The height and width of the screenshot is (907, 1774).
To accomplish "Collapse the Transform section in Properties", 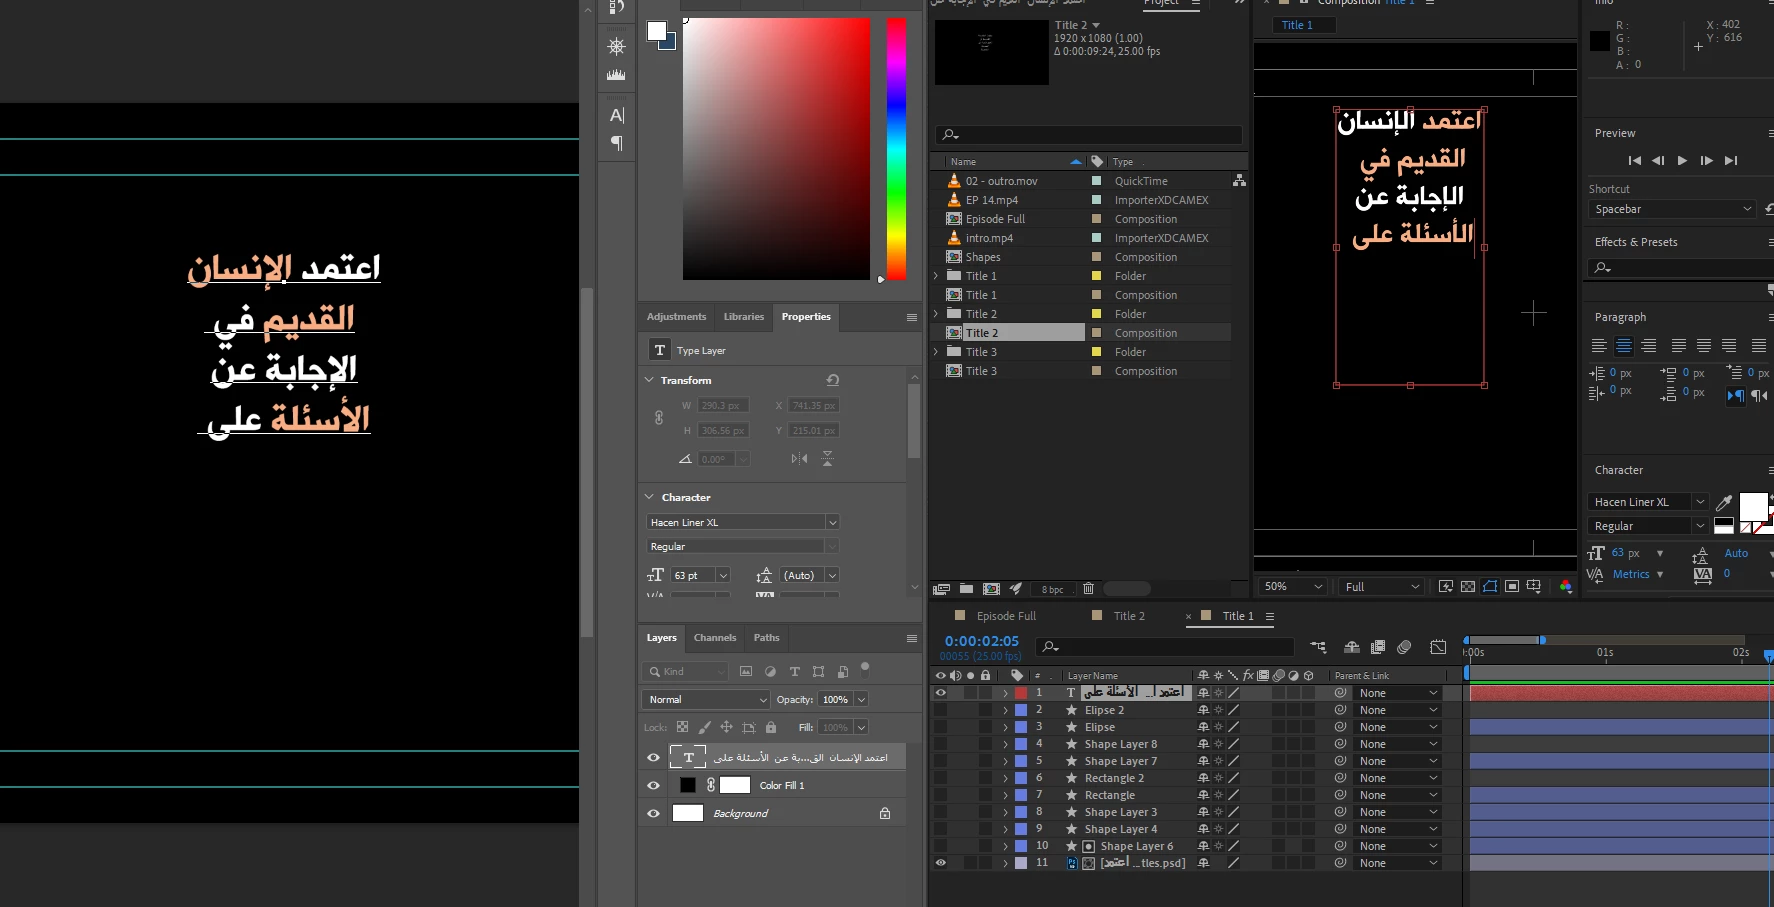I will [649, 380].
